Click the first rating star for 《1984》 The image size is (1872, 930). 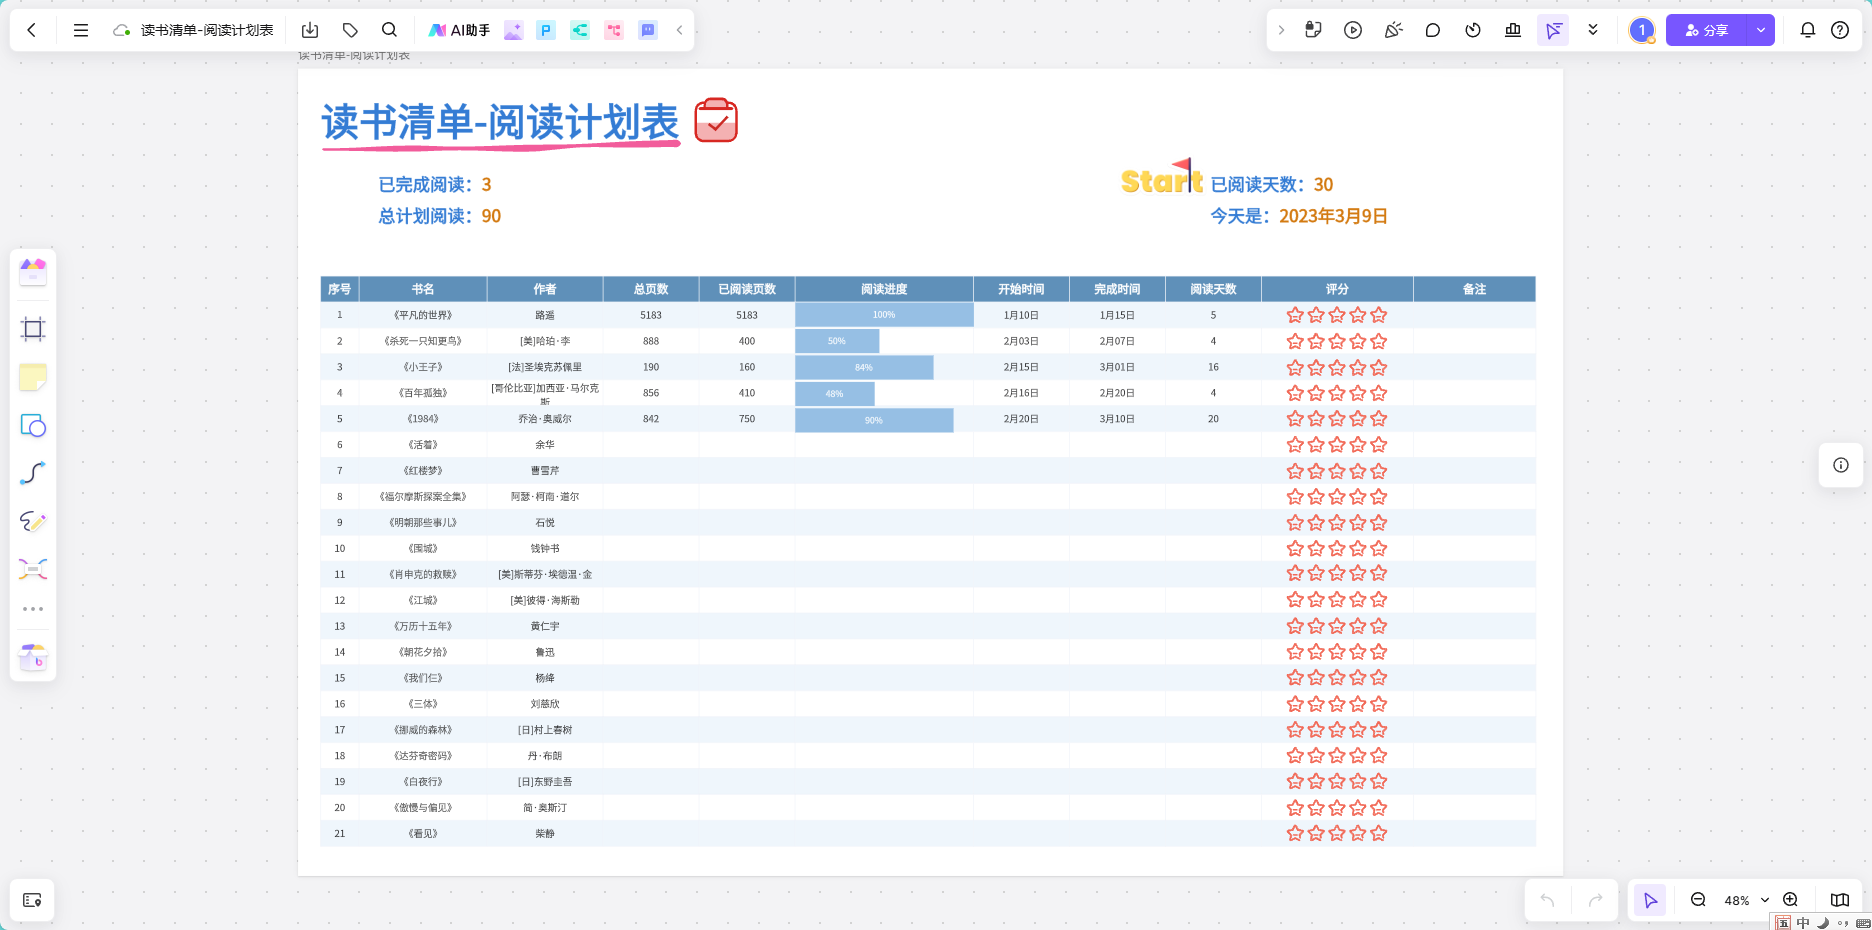coord(1295,419)
